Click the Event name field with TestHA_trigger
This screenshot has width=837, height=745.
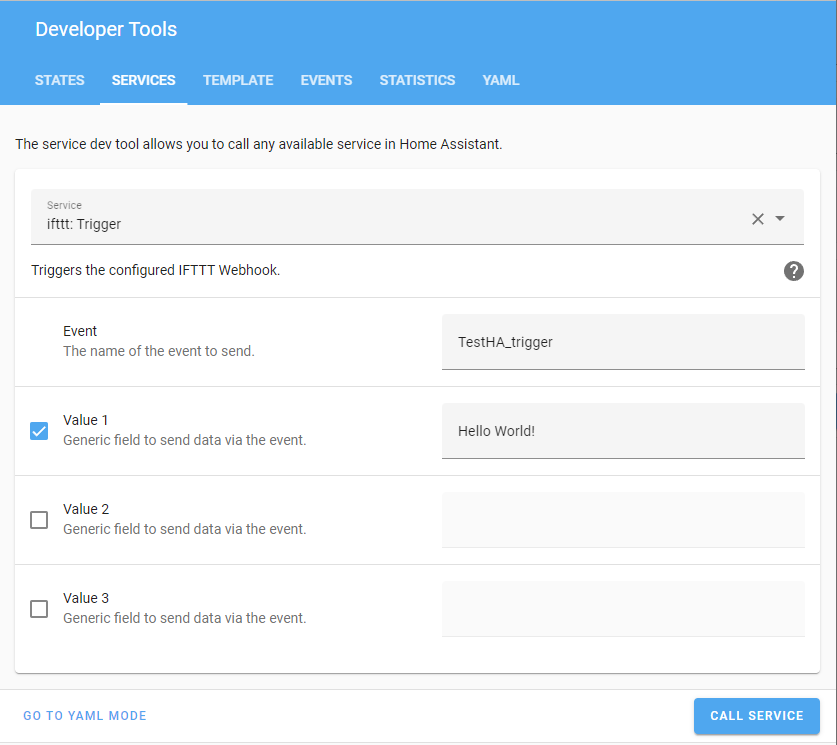click(622, 342)
